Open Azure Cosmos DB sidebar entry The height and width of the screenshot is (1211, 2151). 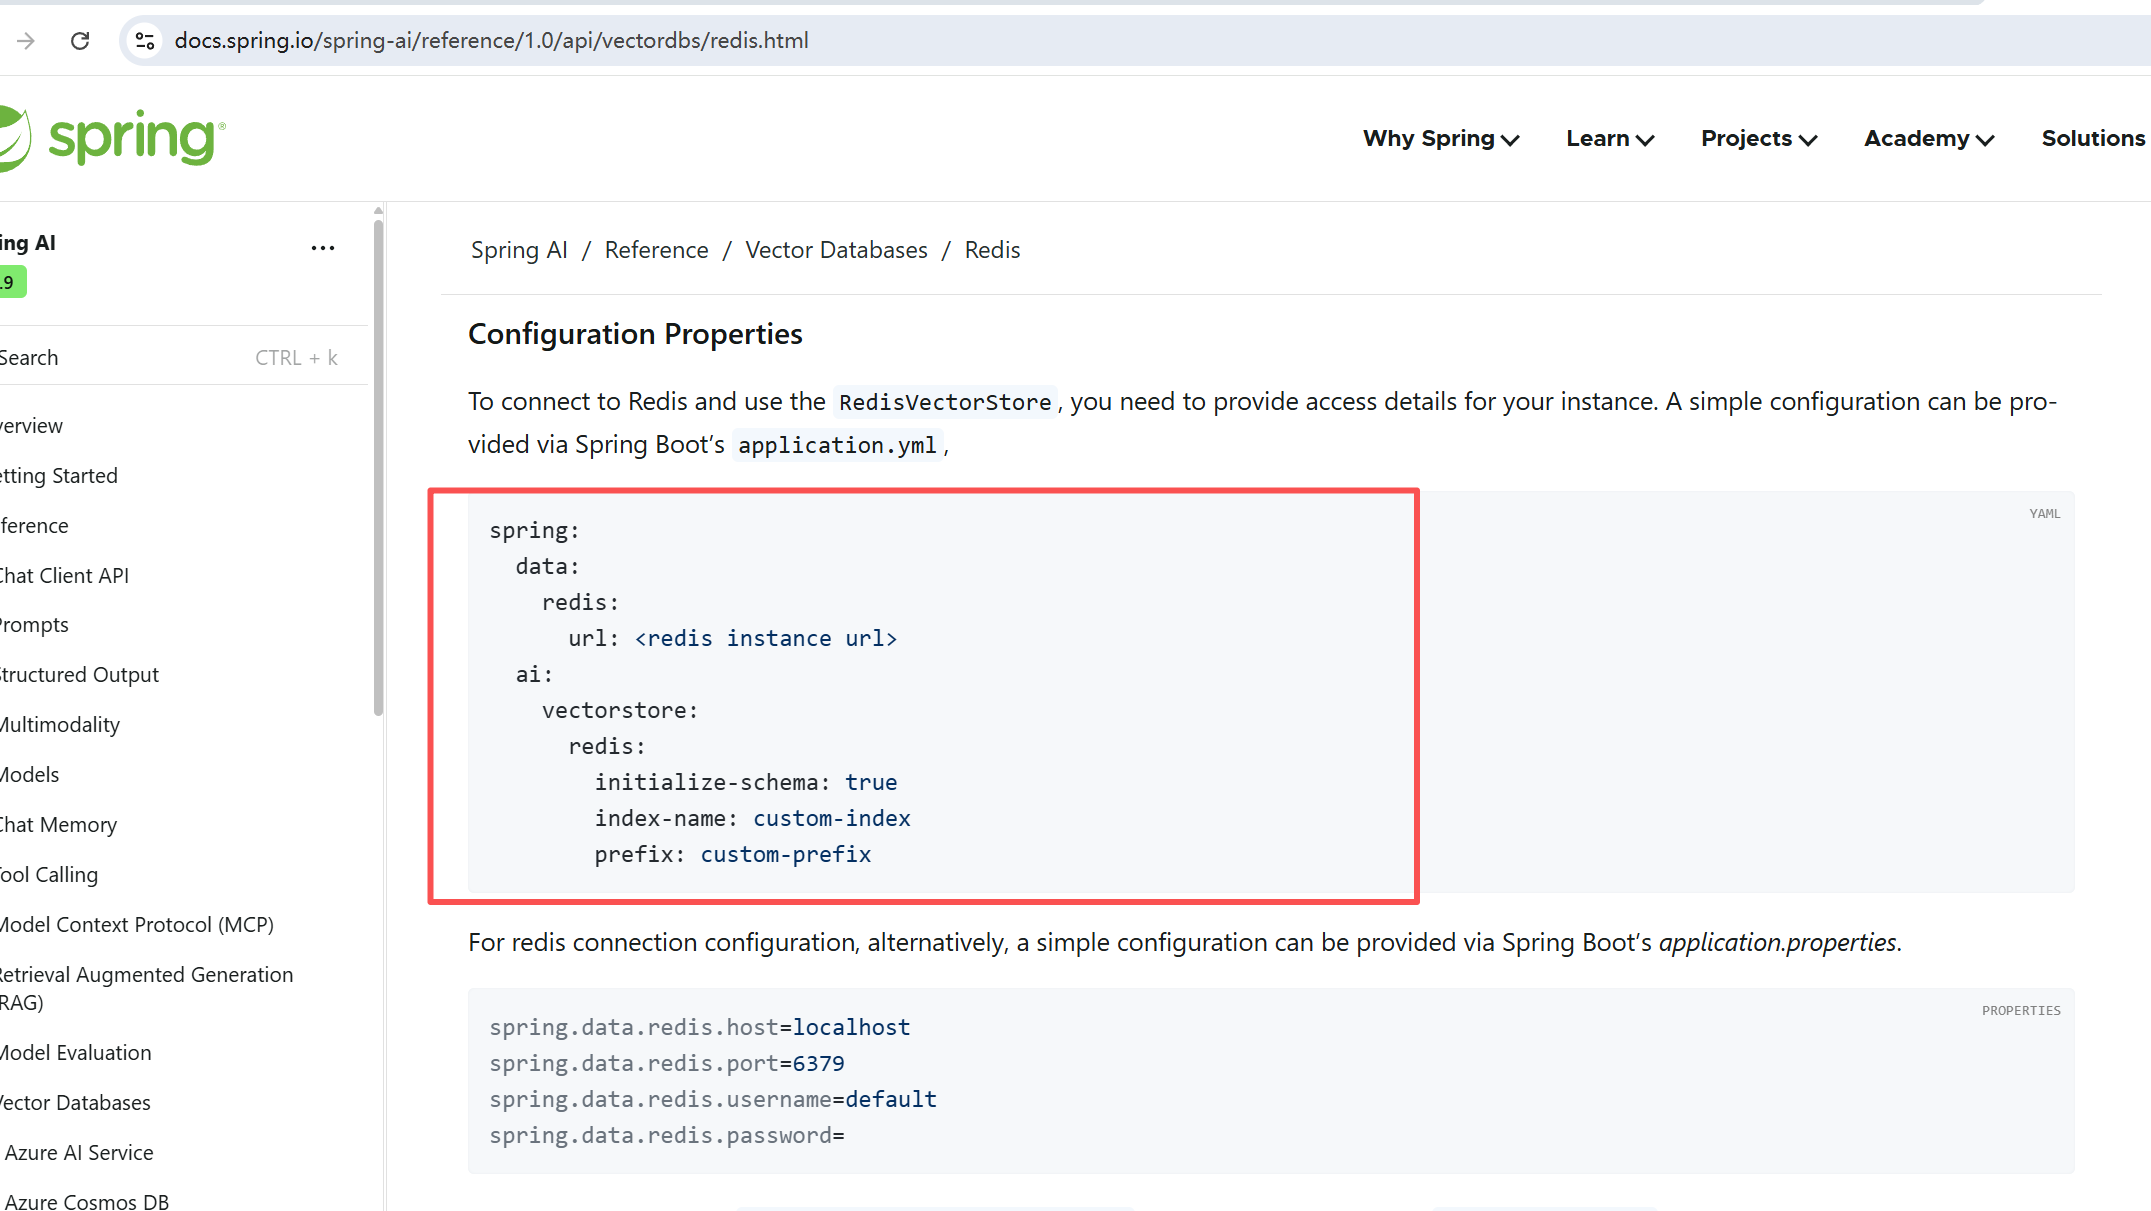(87, 1201)
